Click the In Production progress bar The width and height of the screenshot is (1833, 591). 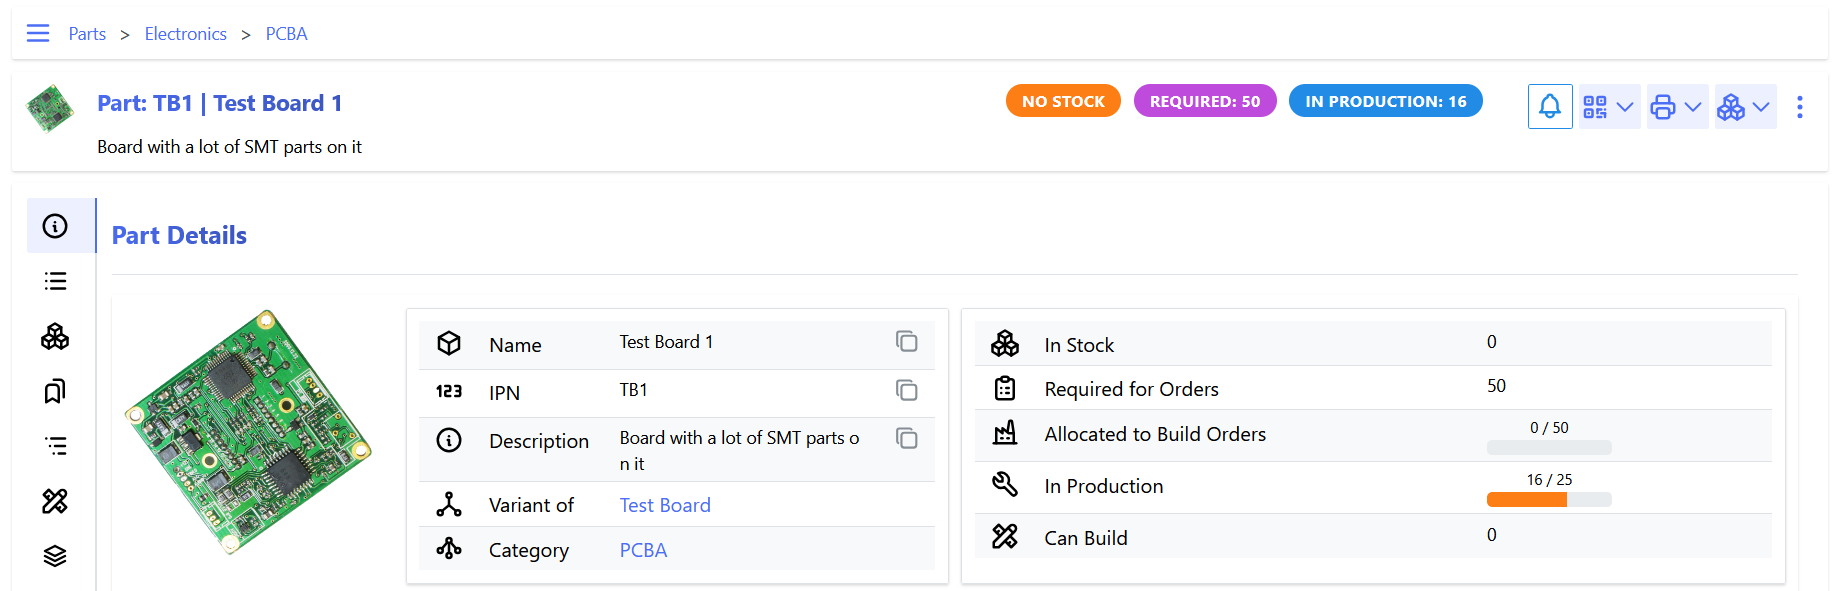[x=1548, y=499]
